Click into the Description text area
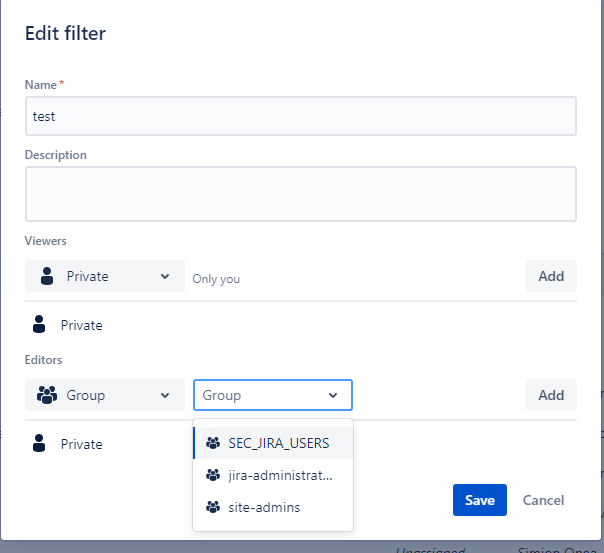 click(x=300, y=193)
